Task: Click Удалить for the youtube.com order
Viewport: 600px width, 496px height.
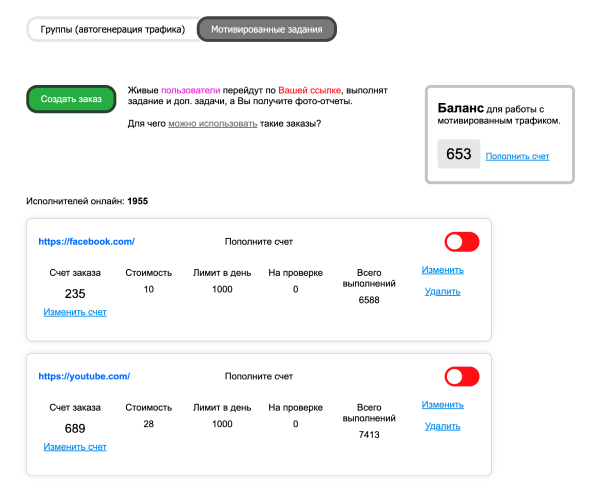Action: [442, 426]
